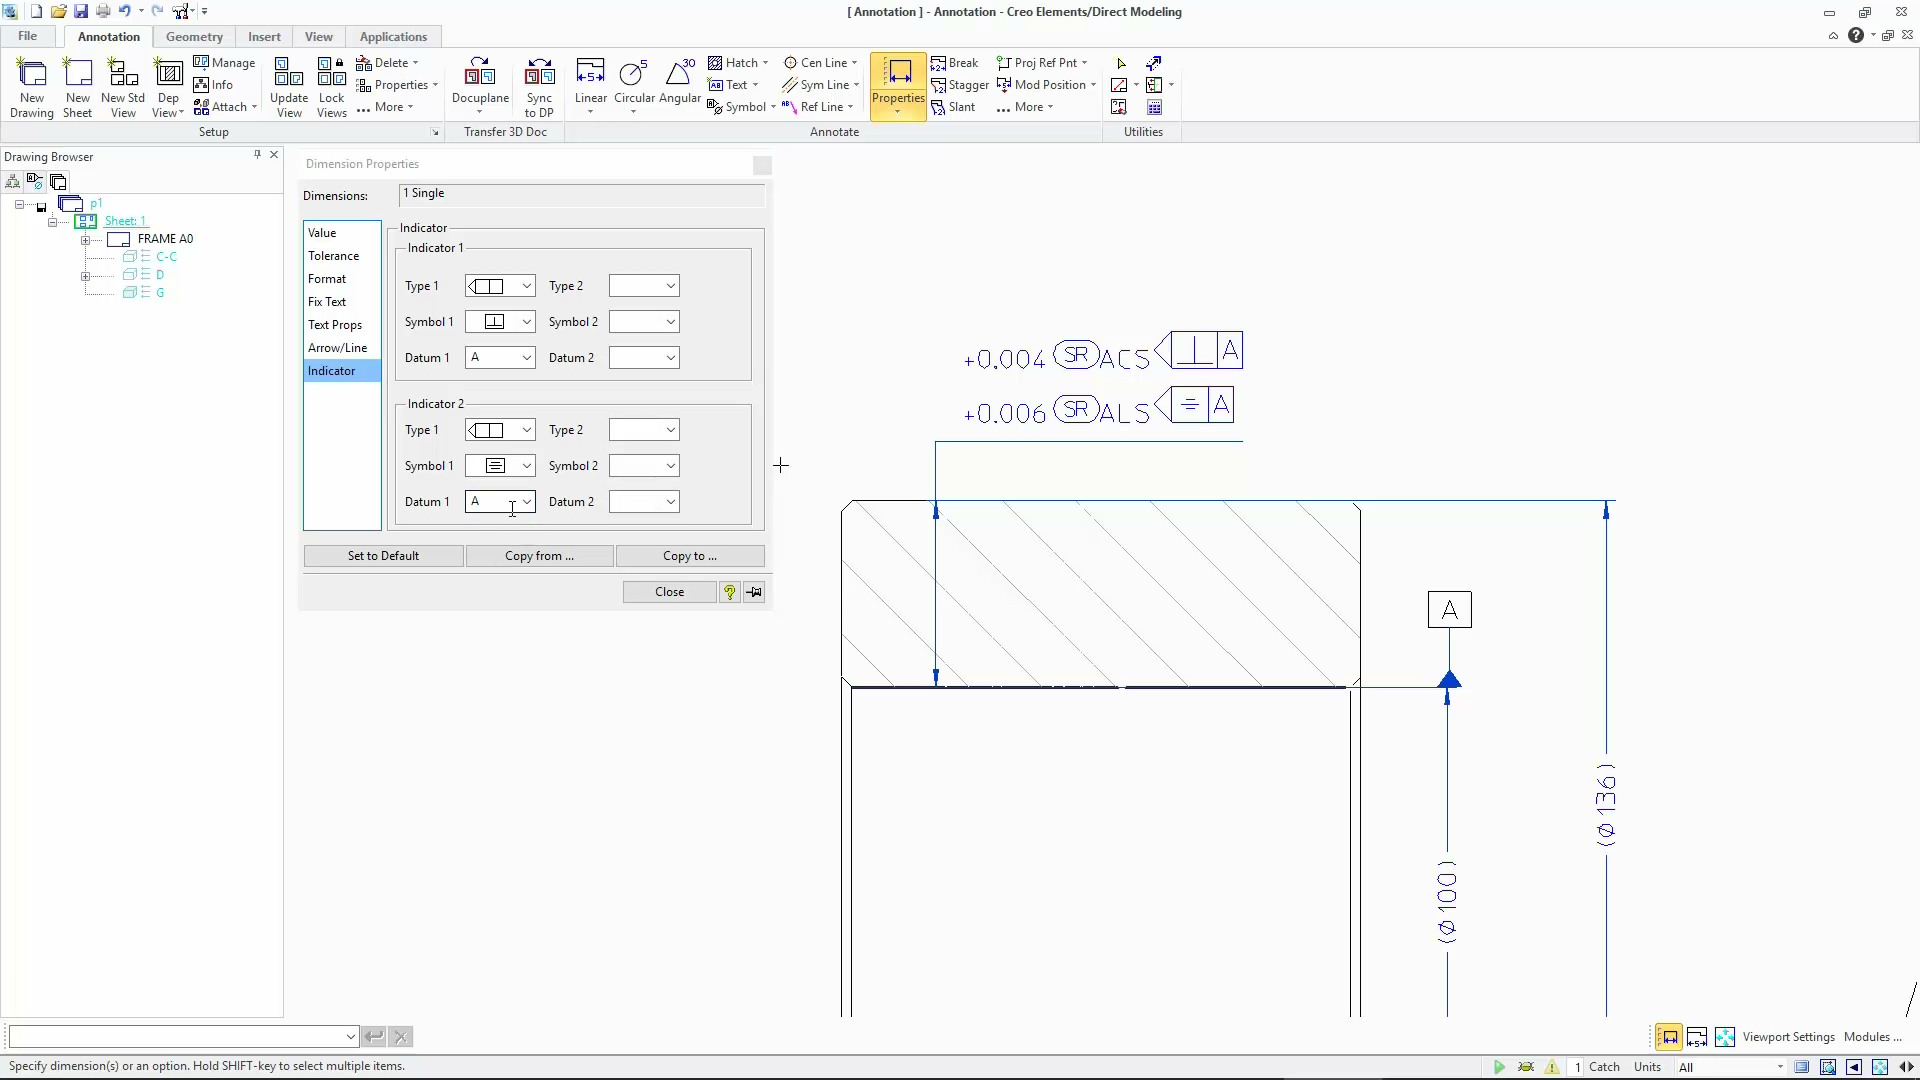
Task: Click the Update View icon
Action: click(289, 87)
